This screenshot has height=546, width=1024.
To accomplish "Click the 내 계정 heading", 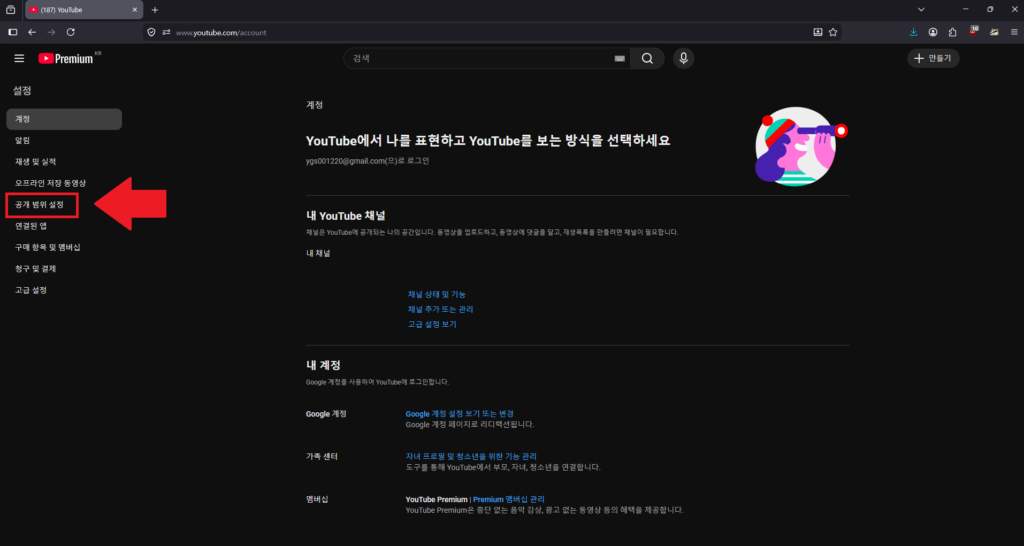I will (x=323, y=365).
